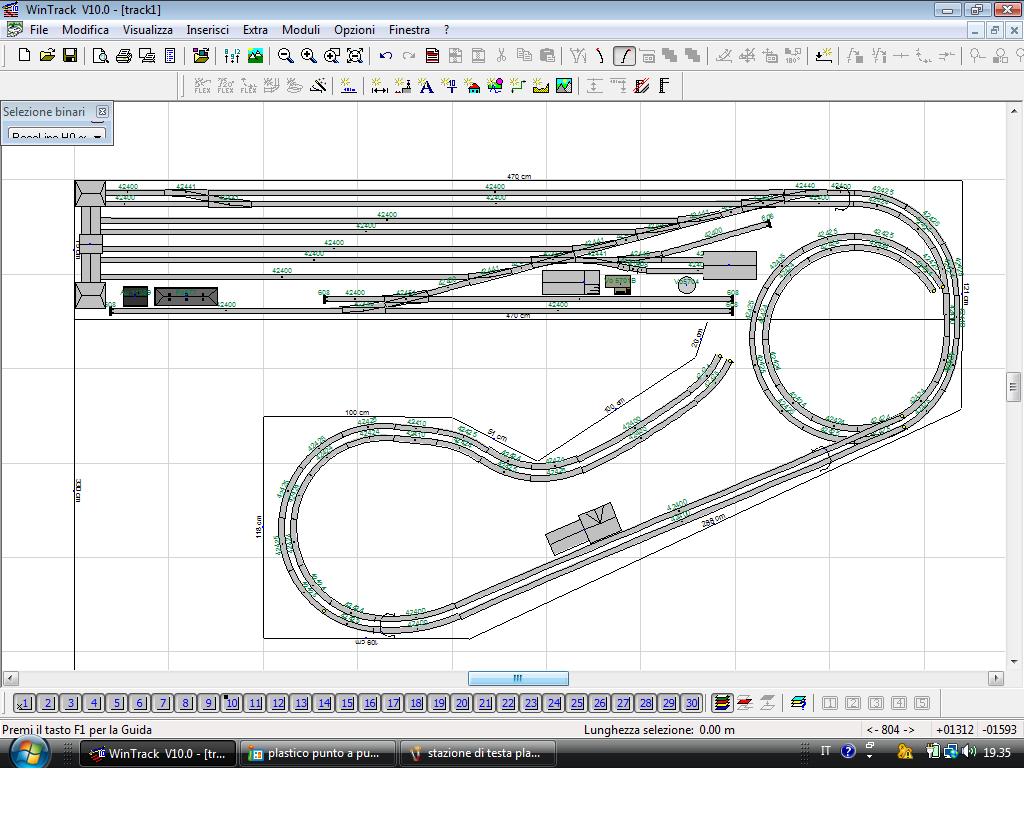Click the 8-9-12 numbering sort icon

tap(232, 55)
